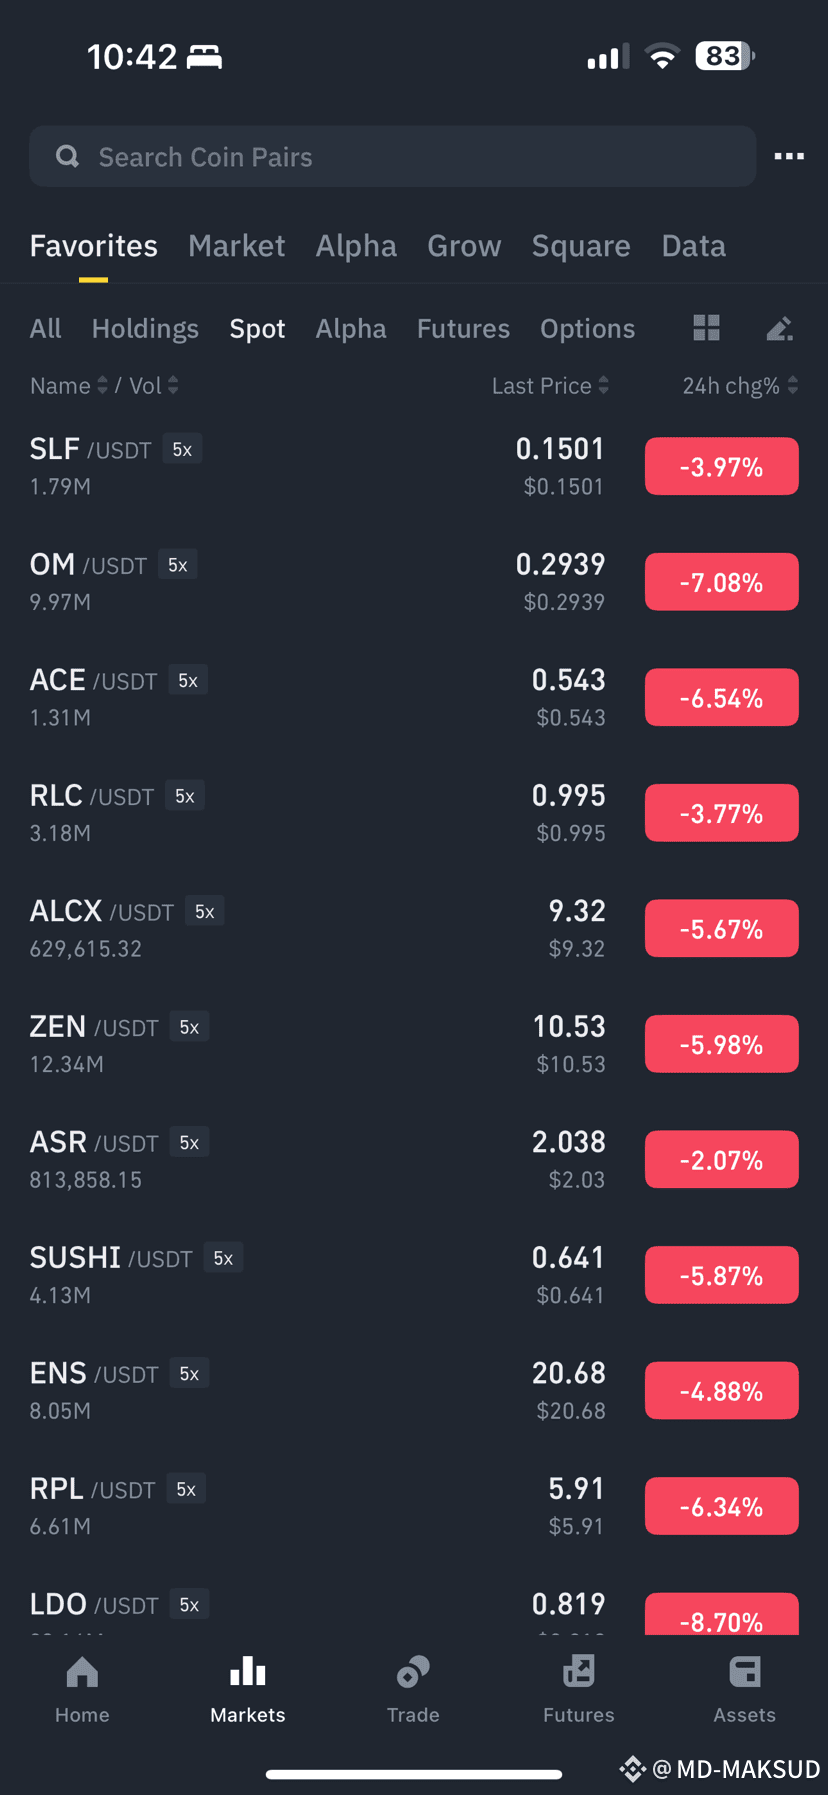Tap the -3.97% change button for SLF

(722, 467)
